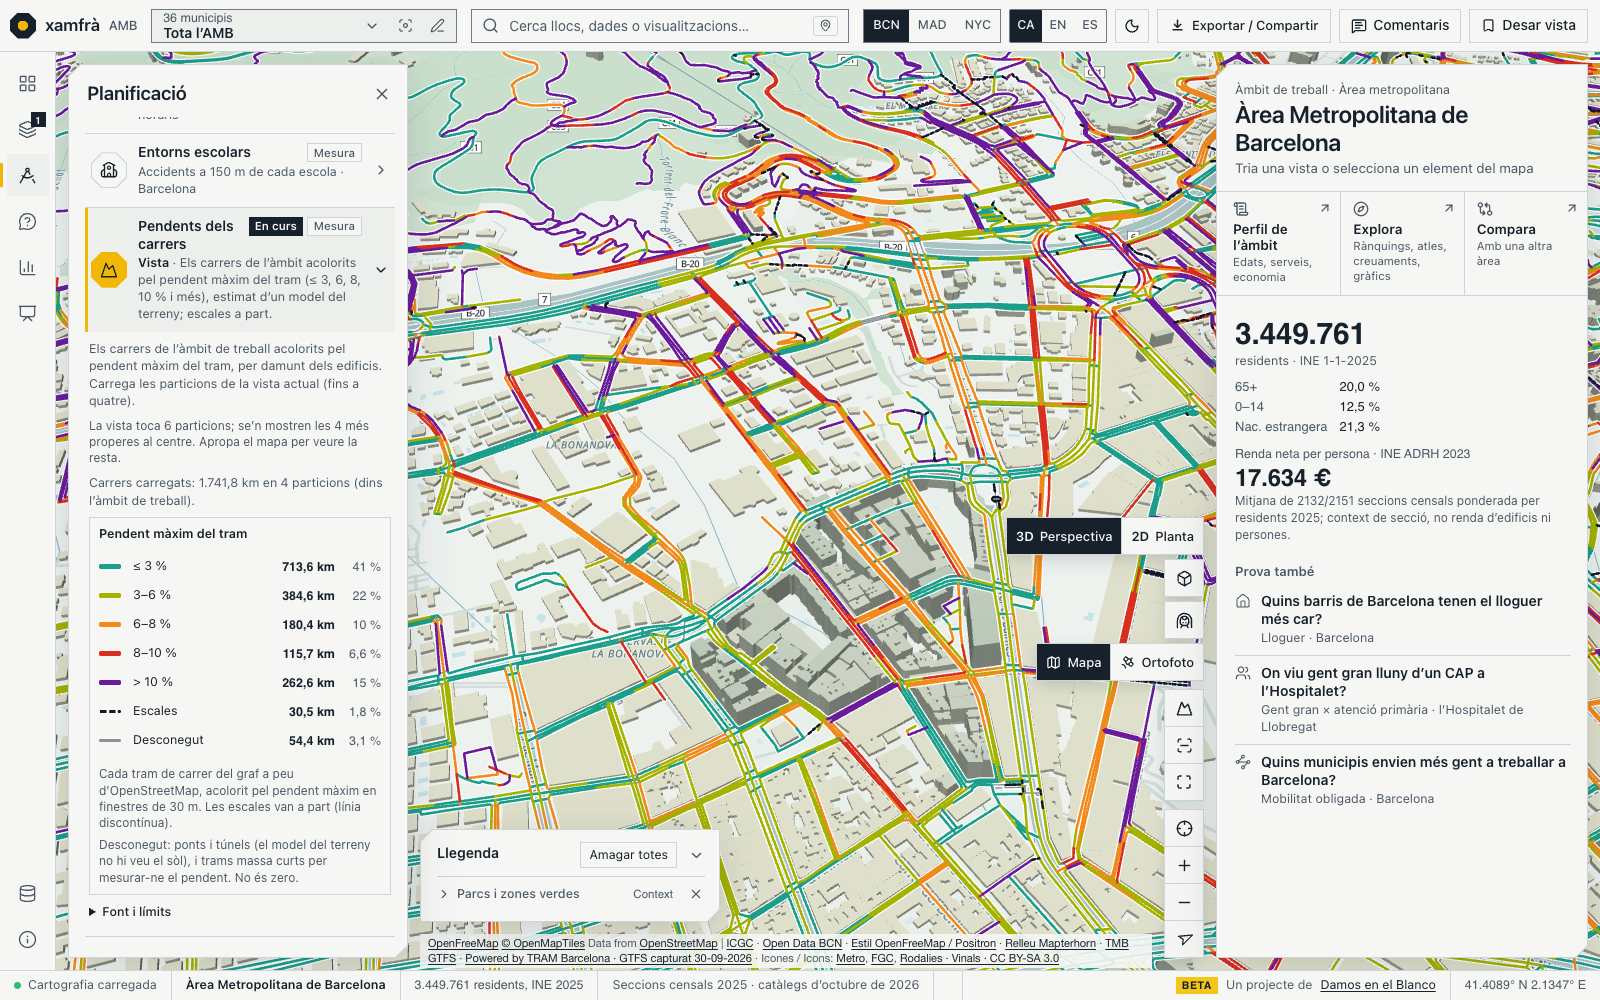The height and width of the screenshot is (1000, 1600).
Task: Click the fullscreen icon on map controls
Action: [1184, 783]
